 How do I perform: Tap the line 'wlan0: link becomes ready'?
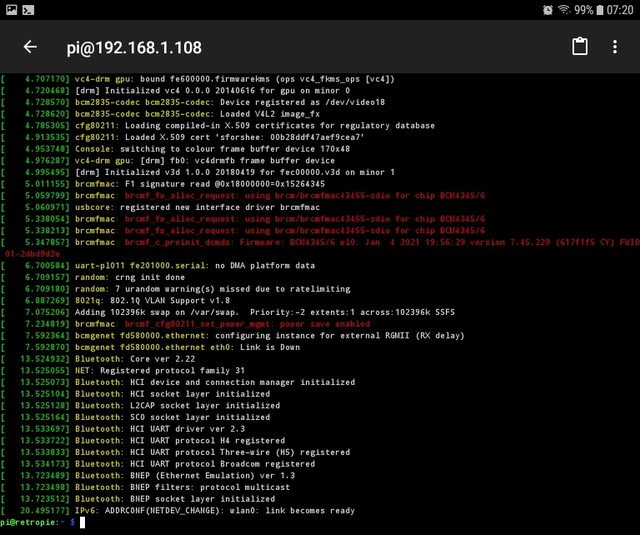tap(178, 511)
